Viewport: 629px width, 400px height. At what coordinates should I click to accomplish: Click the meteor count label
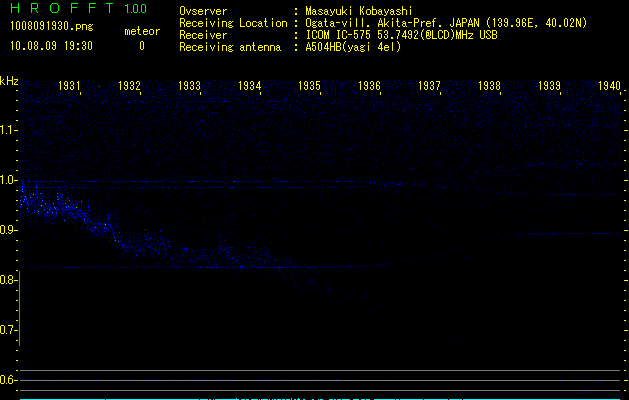point(142,31)
